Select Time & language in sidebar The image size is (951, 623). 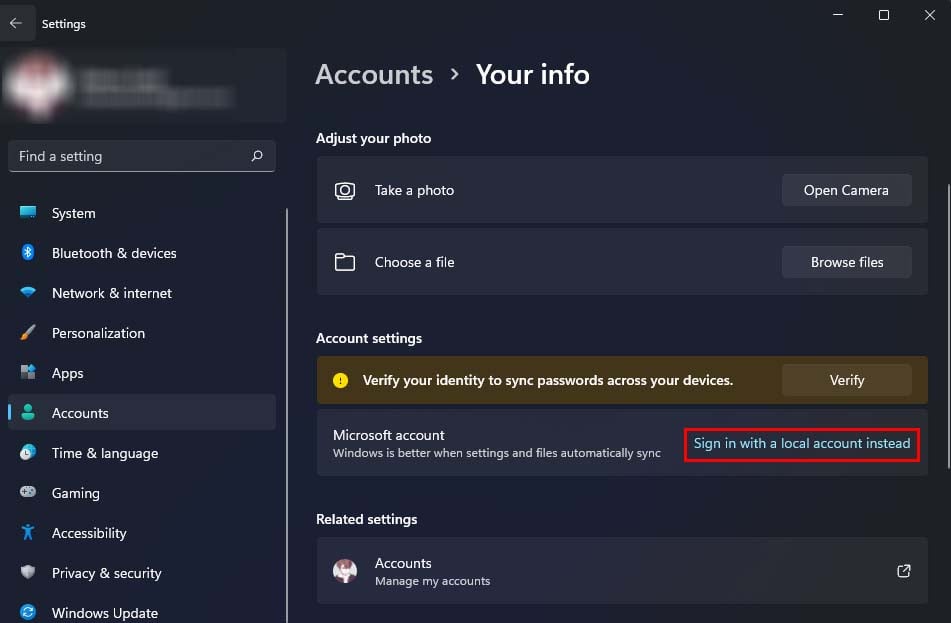142,453
